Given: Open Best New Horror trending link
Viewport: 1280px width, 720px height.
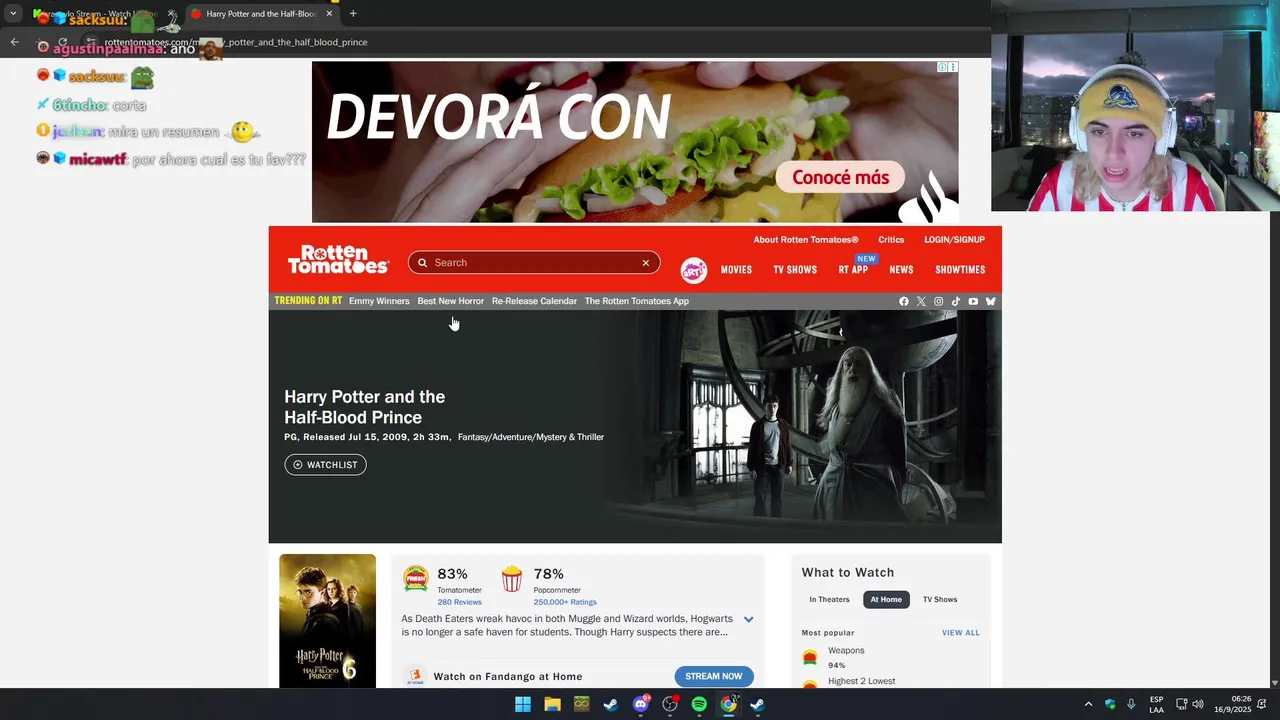Looking at the screenshot, I should point(450,301).
